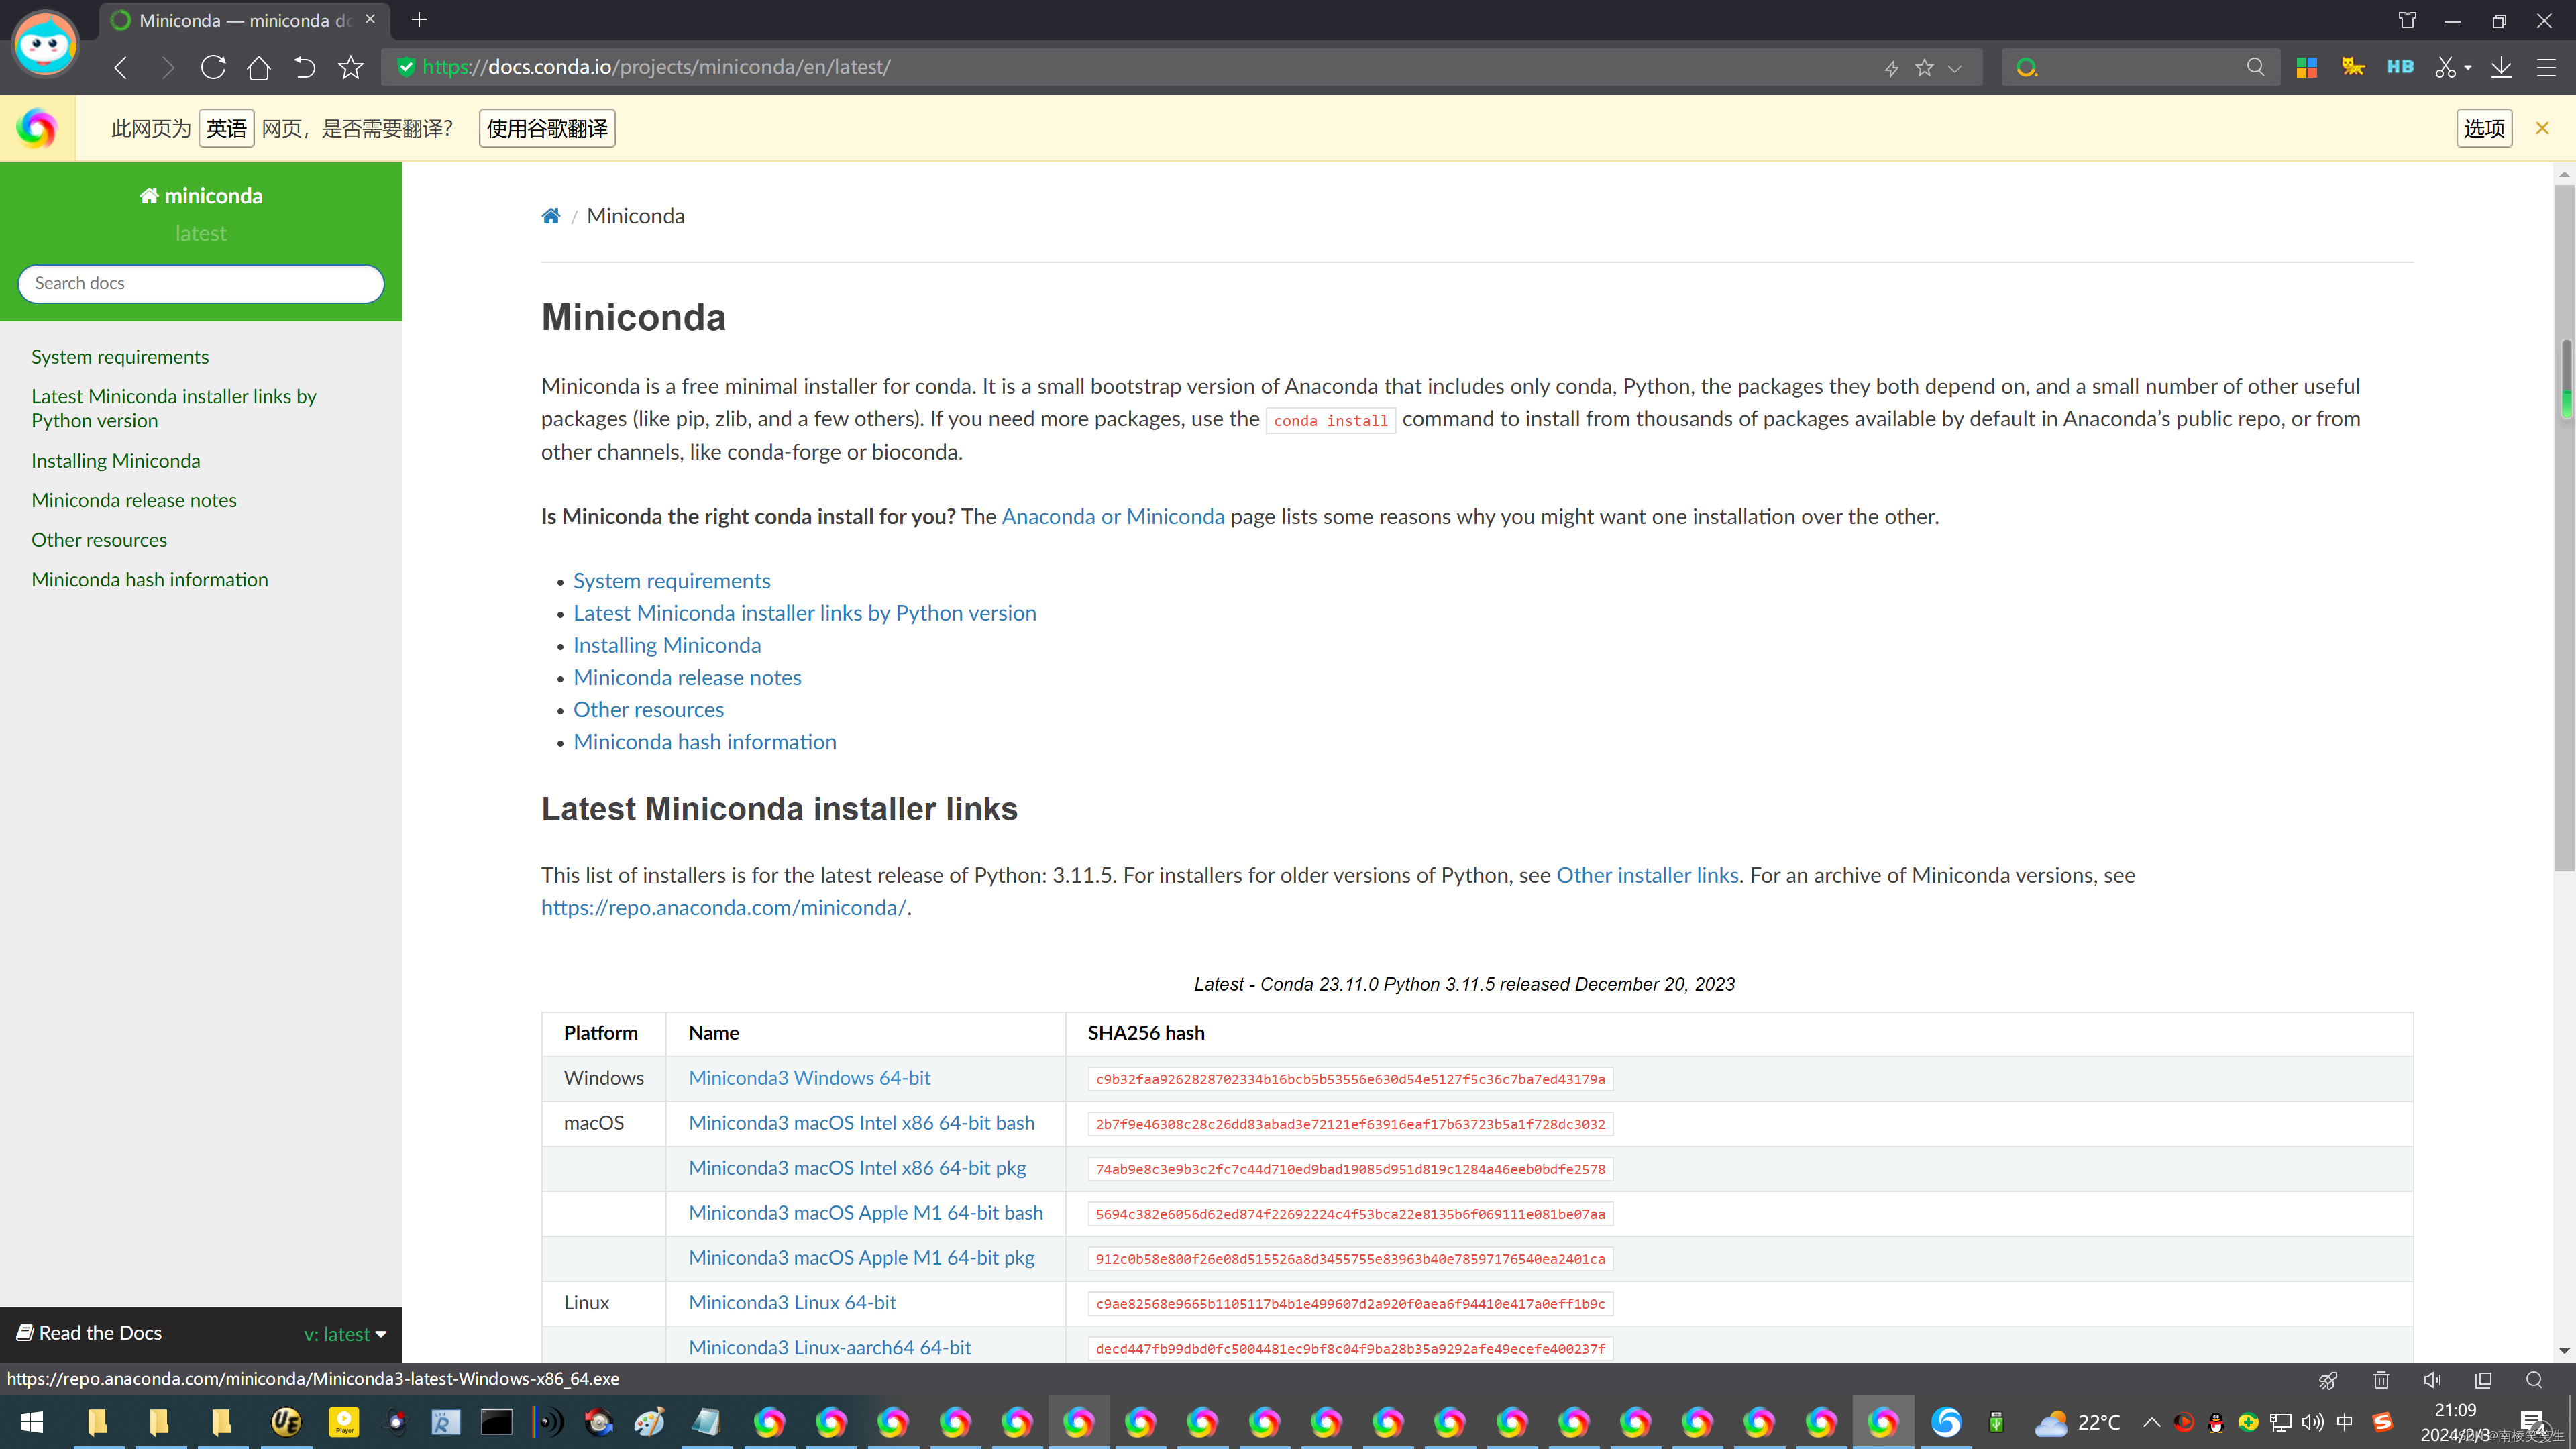Click the trash clear-data icon in status bar
Screen dimensions: 2576x1449
[x=2381, y=1380]
